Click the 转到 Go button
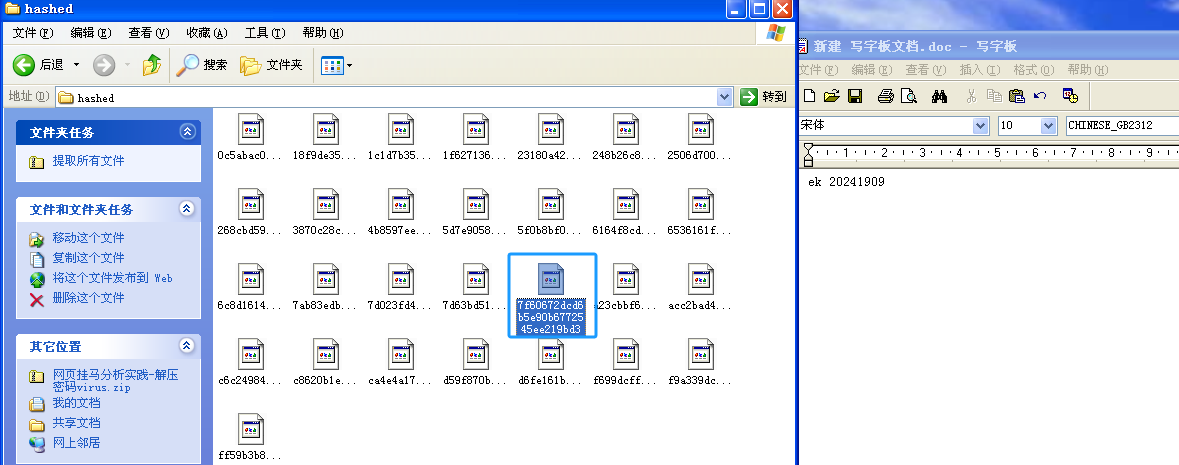This screenshot has height=465, width=1179. pyautogui.click(x=764, y=97)
